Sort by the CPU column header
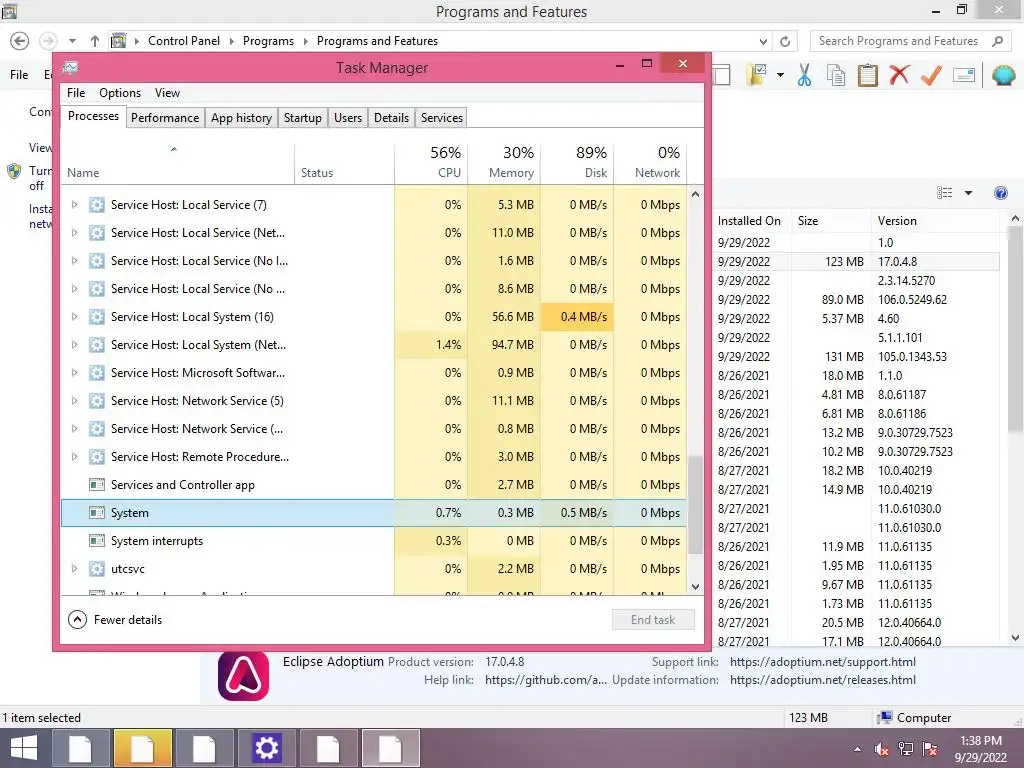The image size is (1024, 768). 432,162
